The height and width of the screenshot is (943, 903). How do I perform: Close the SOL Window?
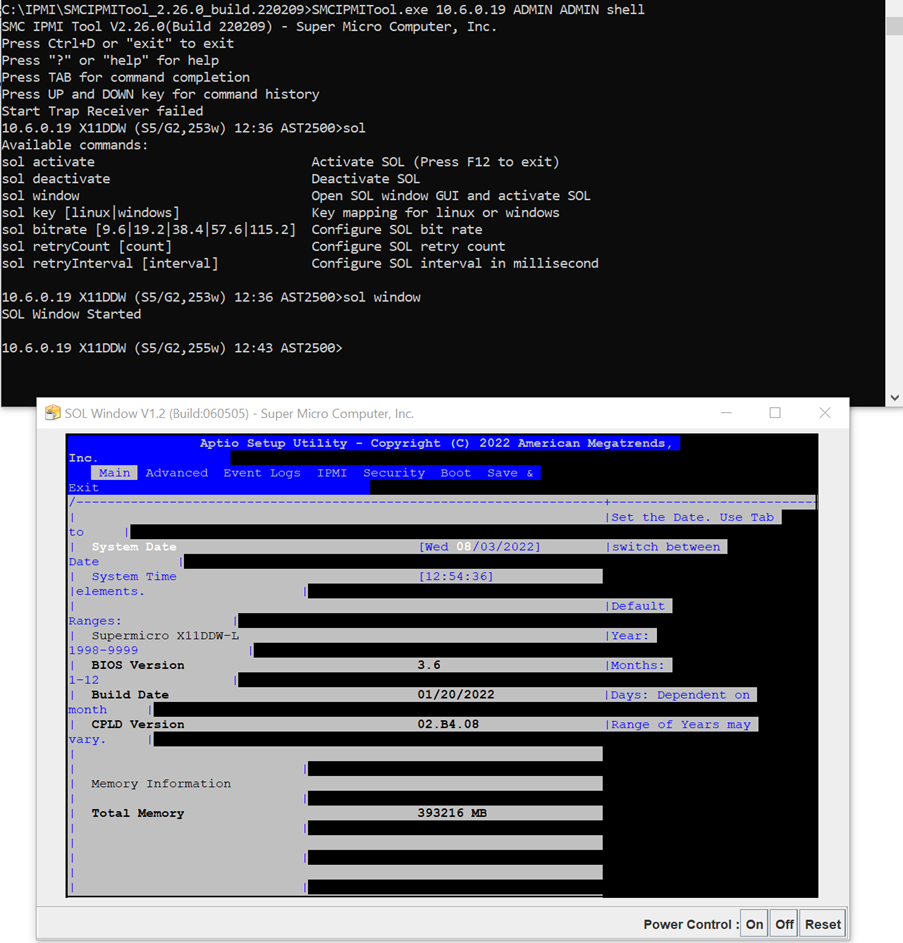click(x=825, y=413)
